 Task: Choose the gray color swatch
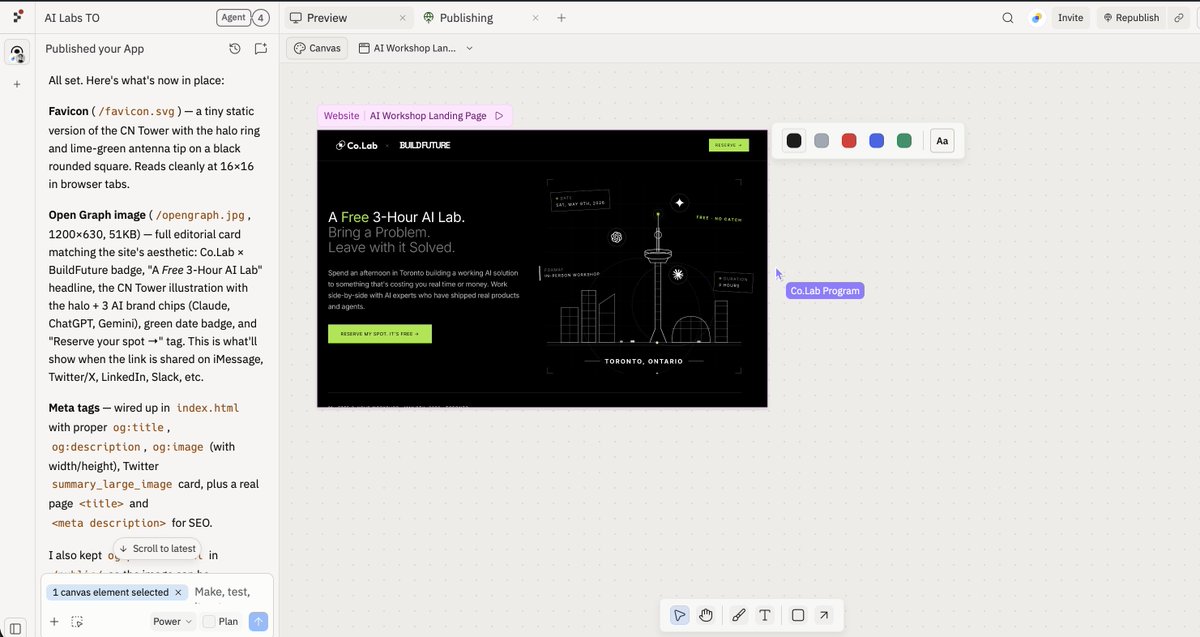tap(821, 141)
